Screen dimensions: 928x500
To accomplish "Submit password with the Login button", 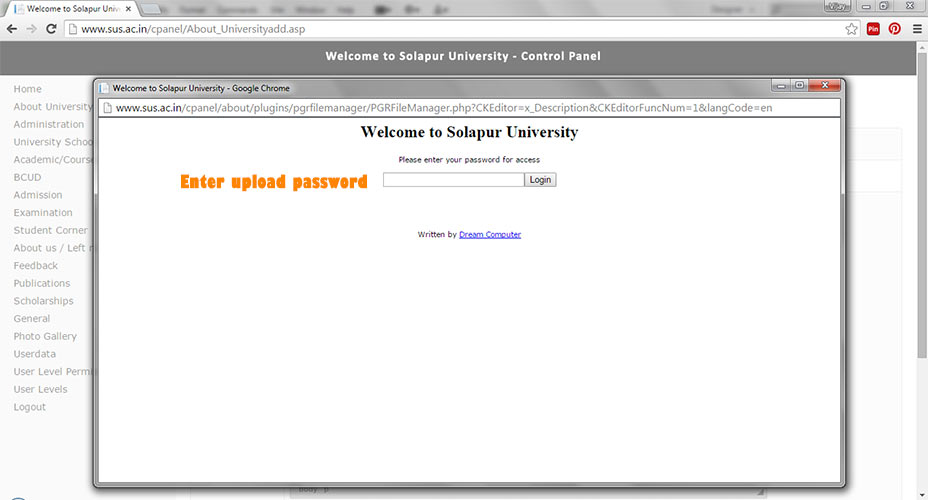I will coord(540,179).
